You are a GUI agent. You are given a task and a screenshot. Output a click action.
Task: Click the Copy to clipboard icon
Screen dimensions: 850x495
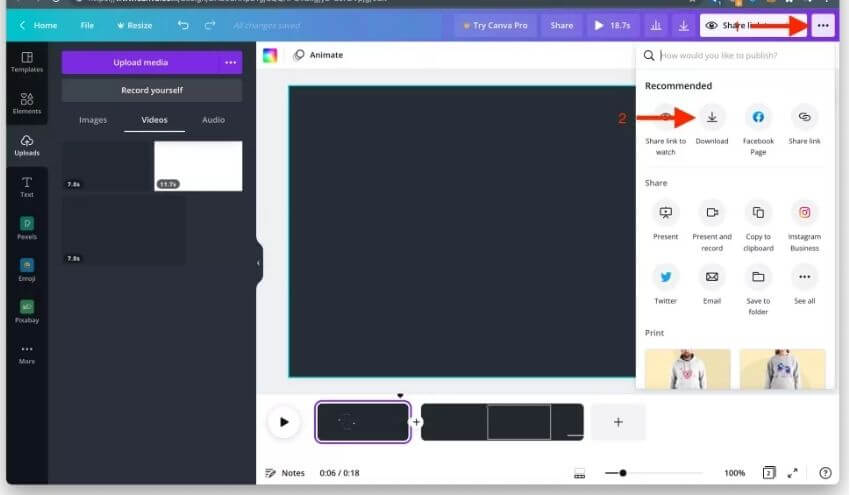click(x=758, y=213)
